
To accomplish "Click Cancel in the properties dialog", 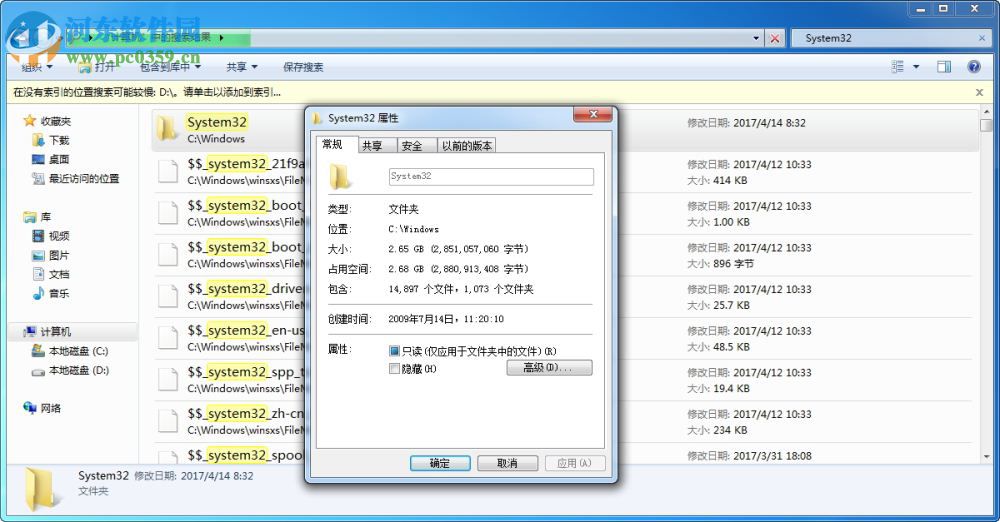I will coord(508,463).
